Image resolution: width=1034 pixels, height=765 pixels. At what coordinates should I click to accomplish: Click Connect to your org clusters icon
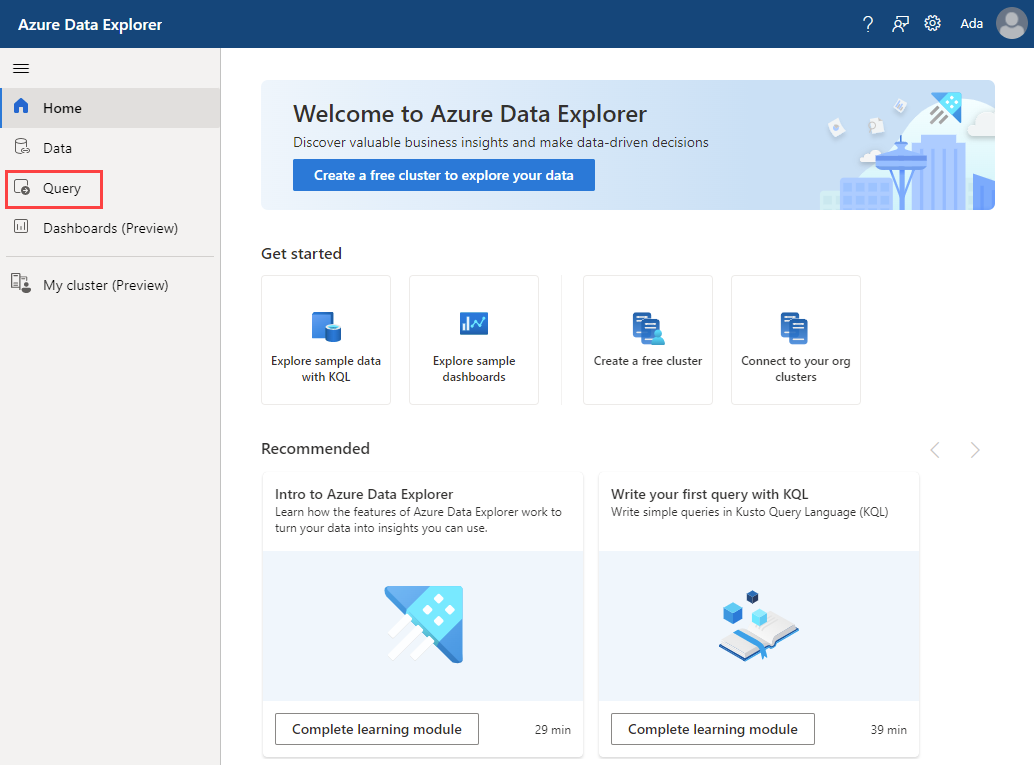point(795,328)
